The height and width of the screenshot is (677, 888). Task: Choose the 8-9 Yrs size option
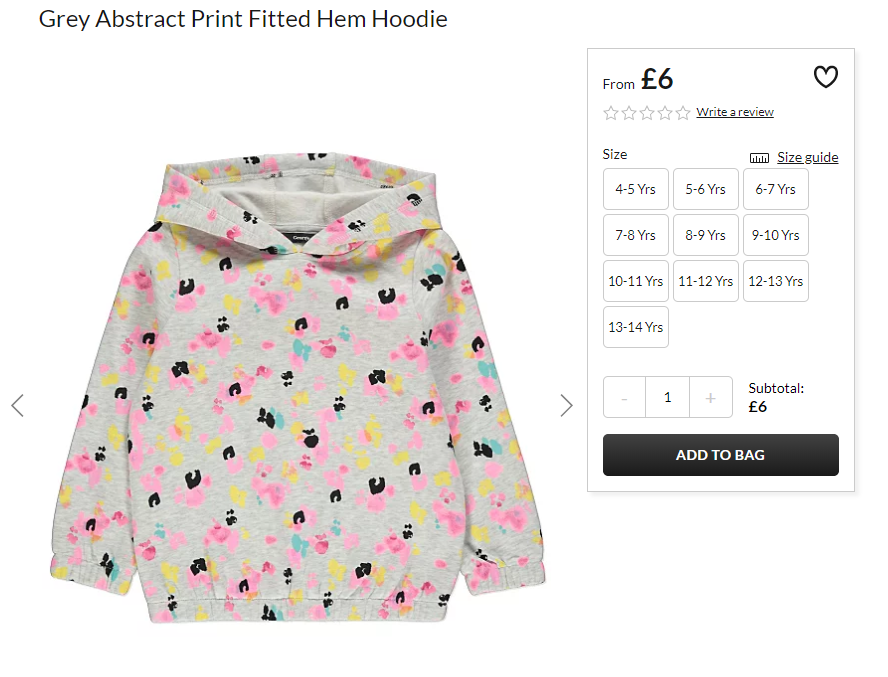tap(706, 235)
